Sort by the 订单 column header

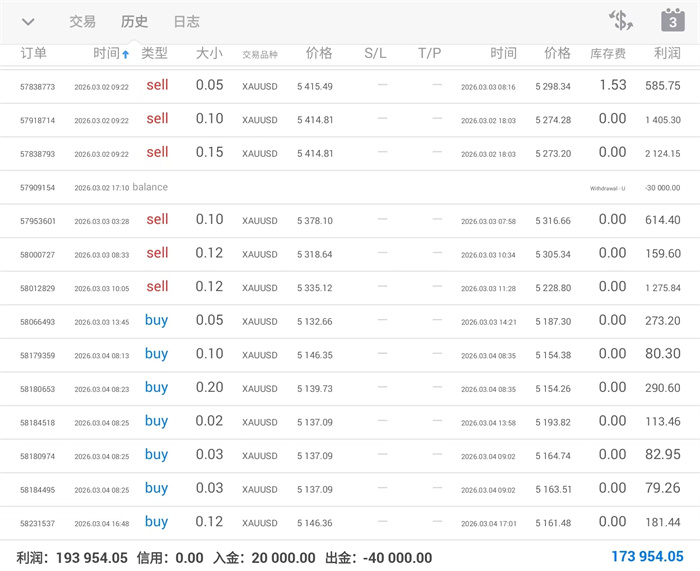(33, 54)
